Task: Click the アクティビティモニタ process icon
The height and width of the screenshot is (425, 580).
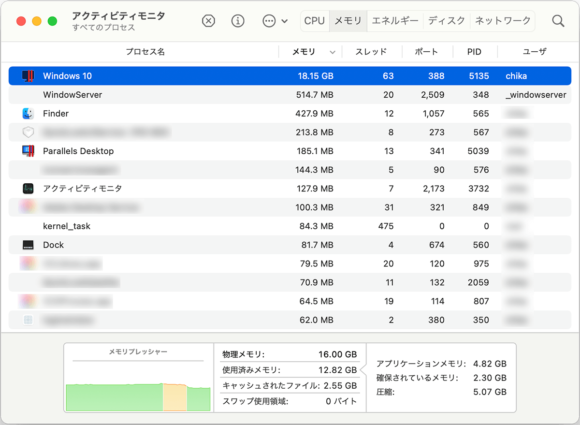Action: click(28, 189)
